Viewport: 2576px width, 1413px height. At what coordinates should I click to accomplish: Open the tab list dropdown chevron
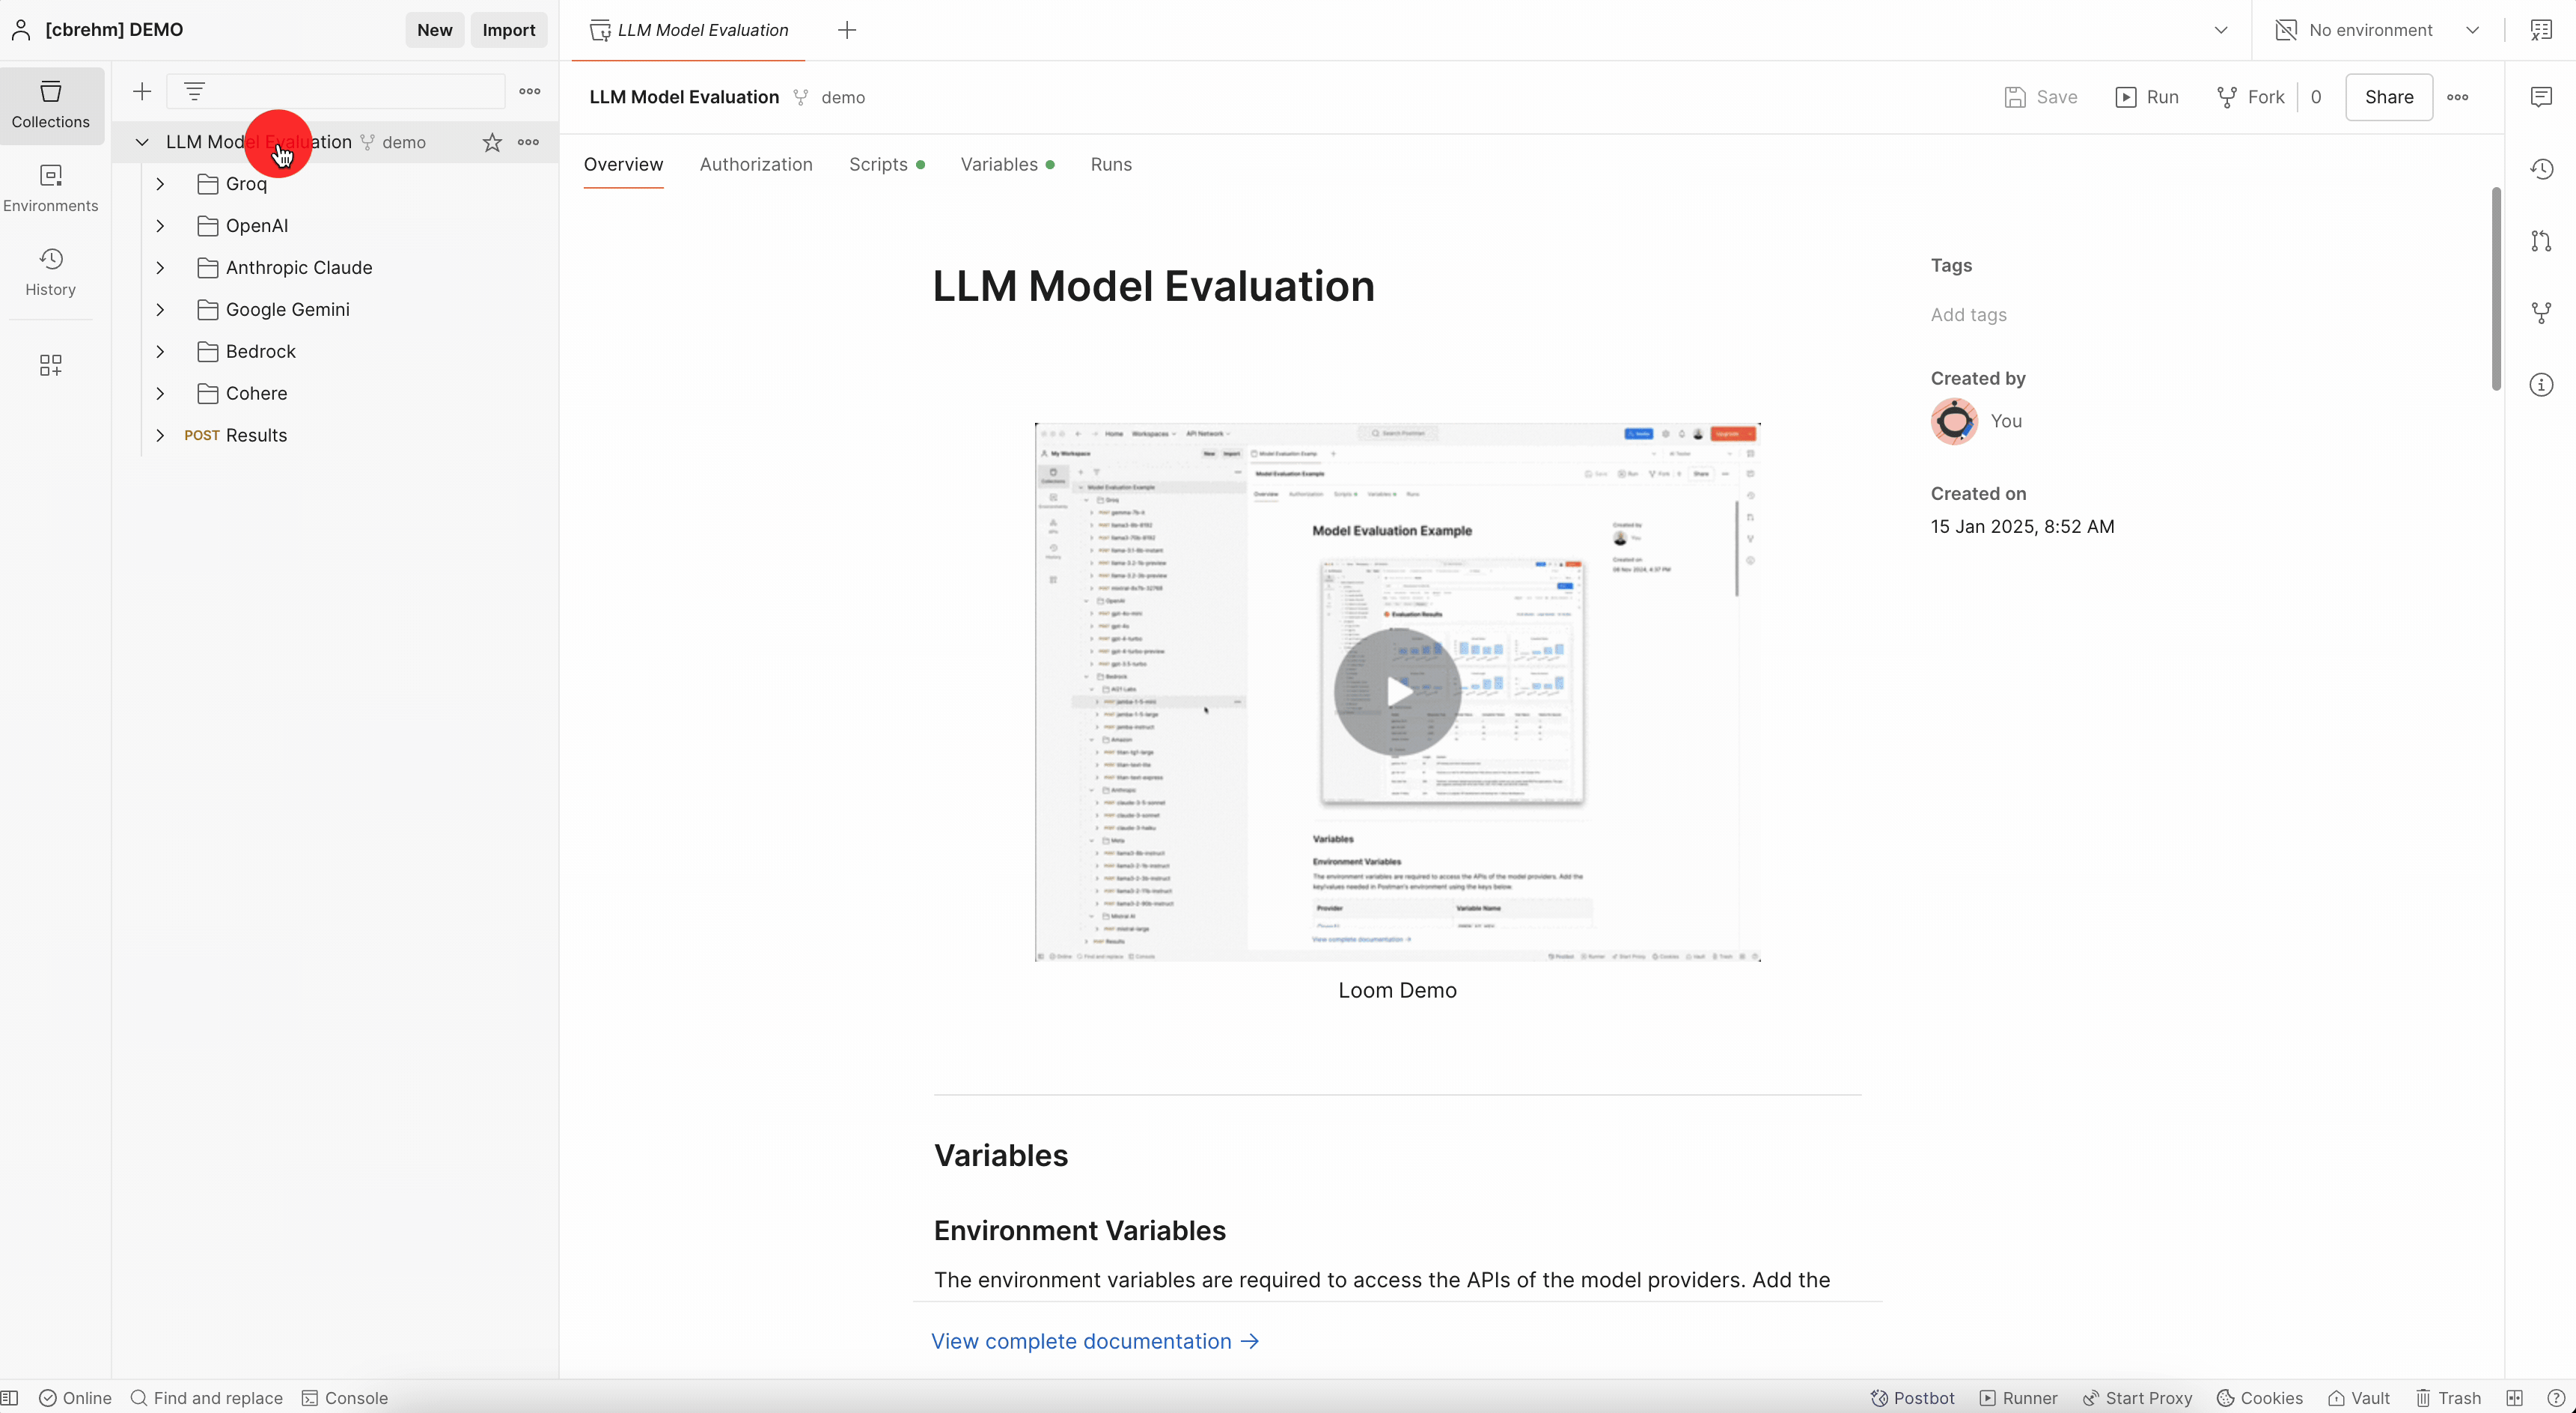[x=2221, y=30]
